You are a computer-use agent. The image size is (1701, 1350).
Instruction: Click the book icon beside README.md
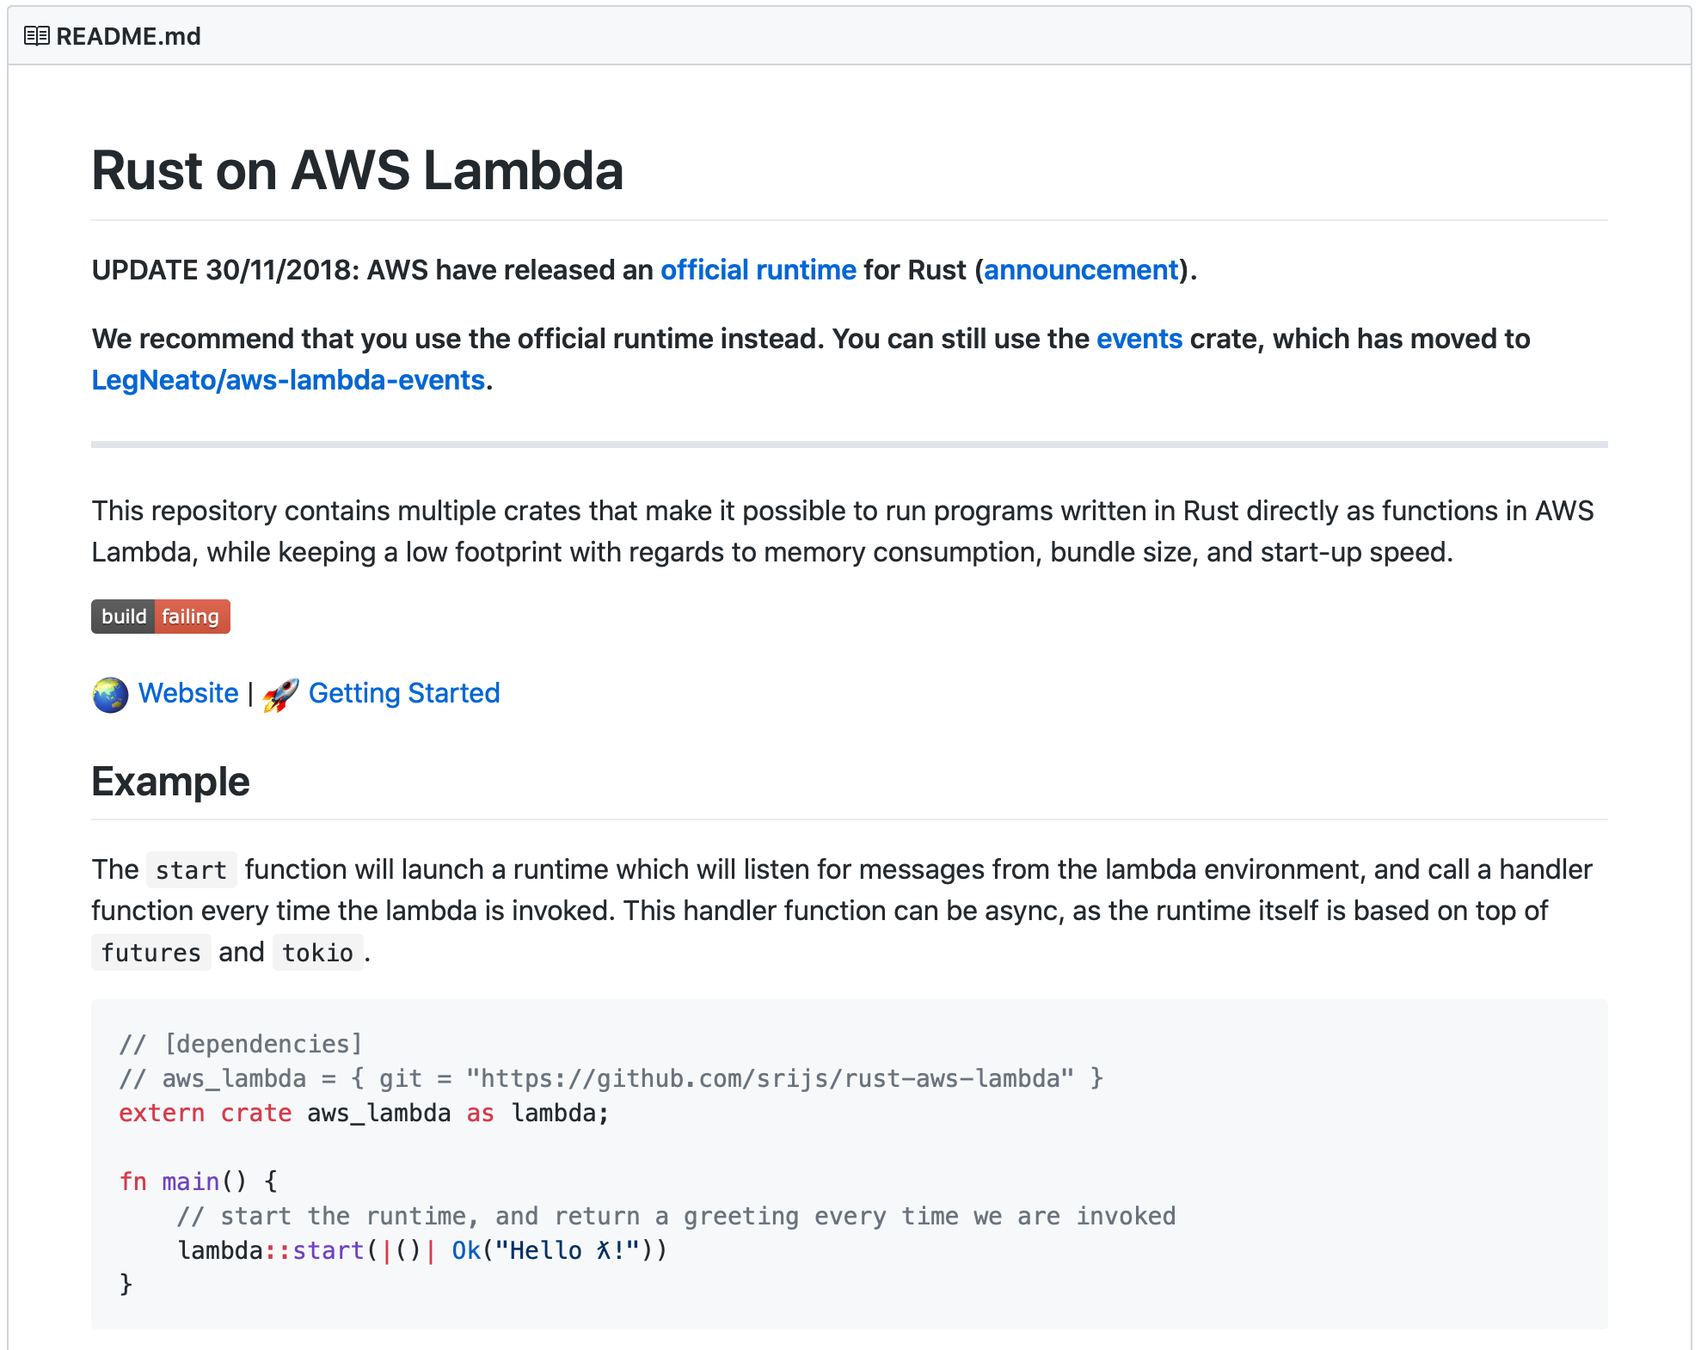37,36
